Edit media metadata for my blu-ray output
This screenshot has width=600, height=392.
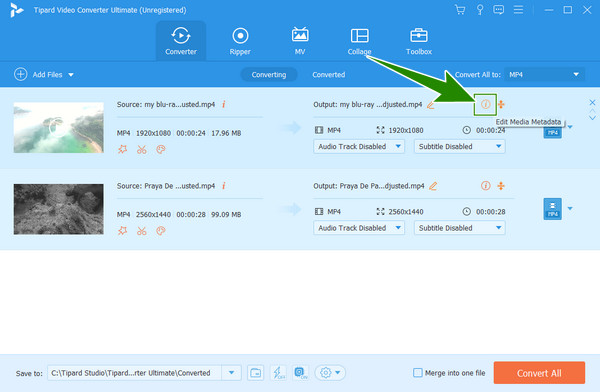tap(485, 104)
